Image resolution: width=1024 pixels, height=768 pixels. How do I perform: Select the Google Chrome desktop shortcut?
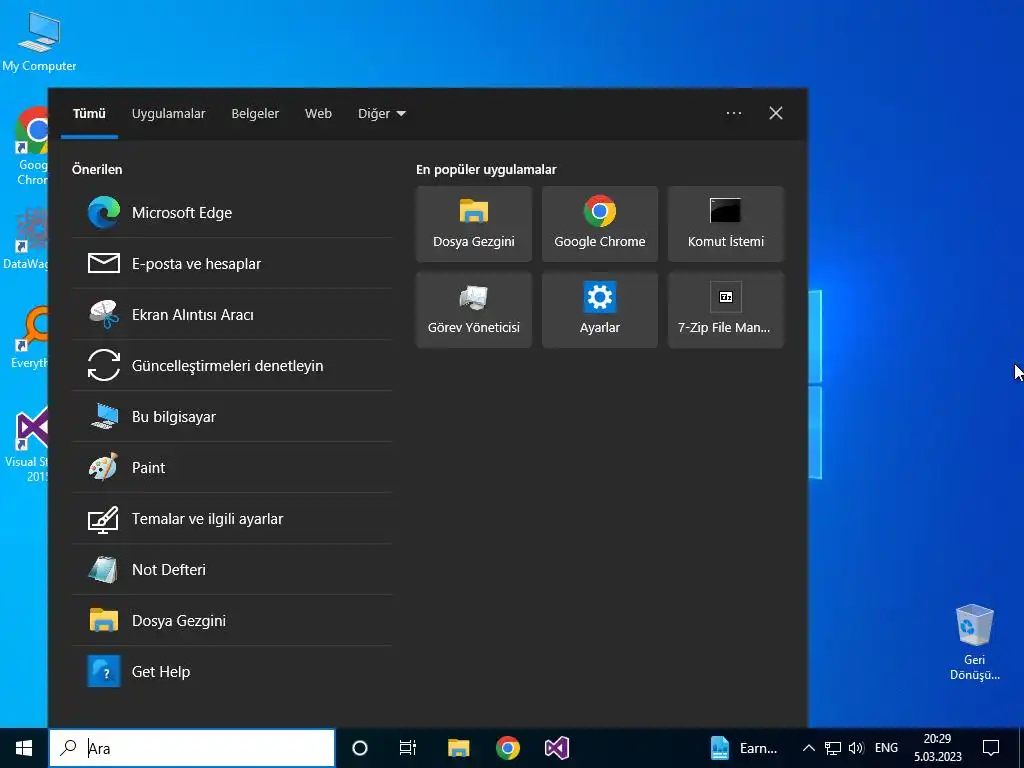point(31,146)
